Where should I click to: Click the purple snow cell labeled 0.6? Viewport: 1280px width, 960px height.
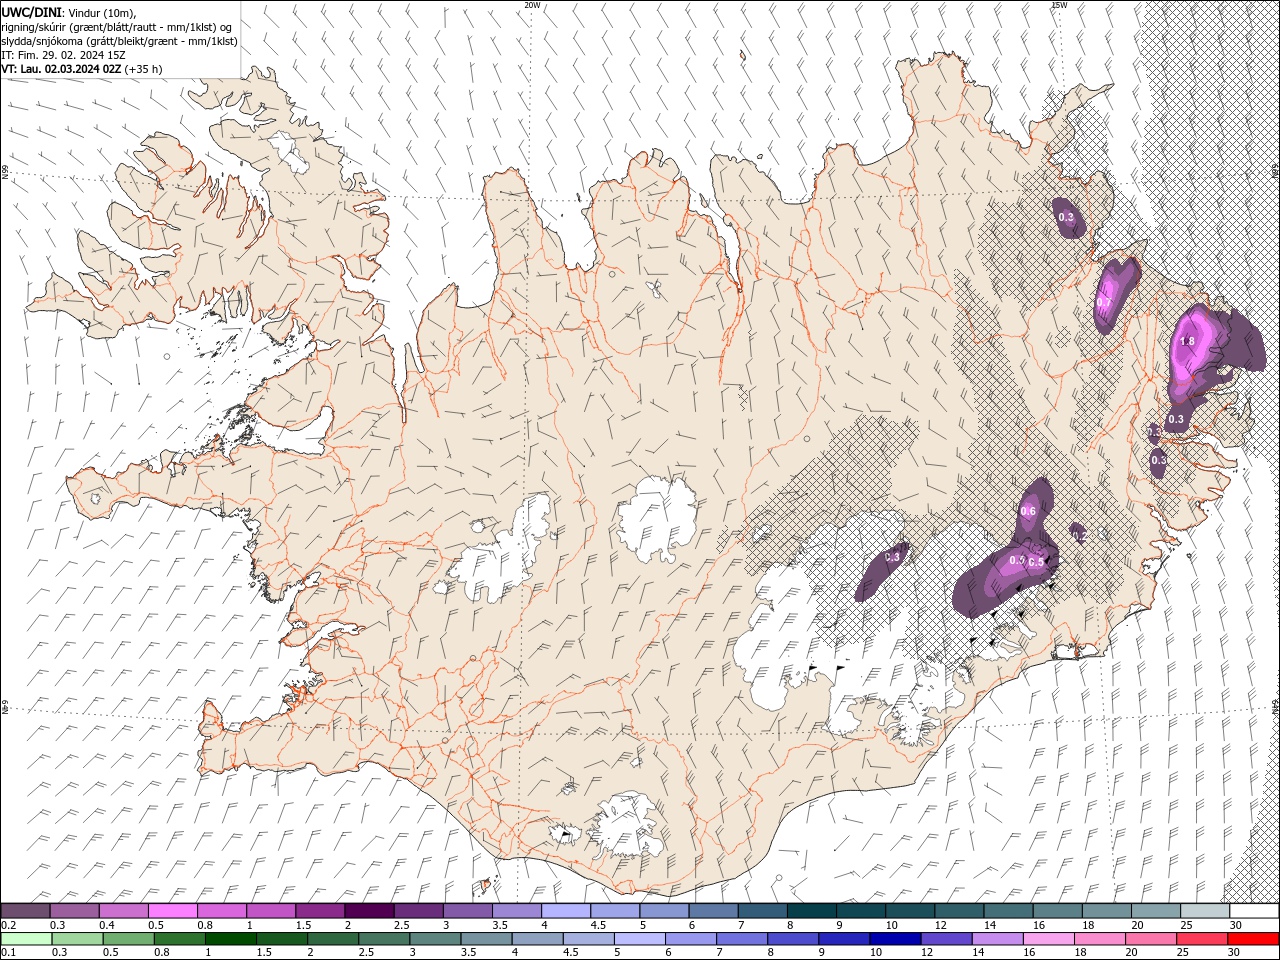point(1034,510)
